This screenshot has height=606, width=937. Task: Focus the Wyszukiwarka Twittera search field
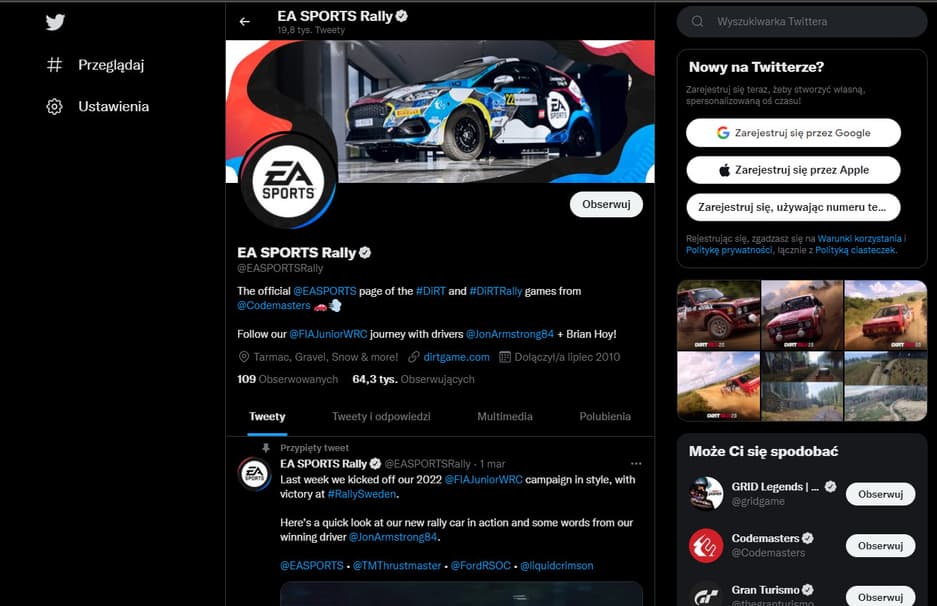pos(802,22)
